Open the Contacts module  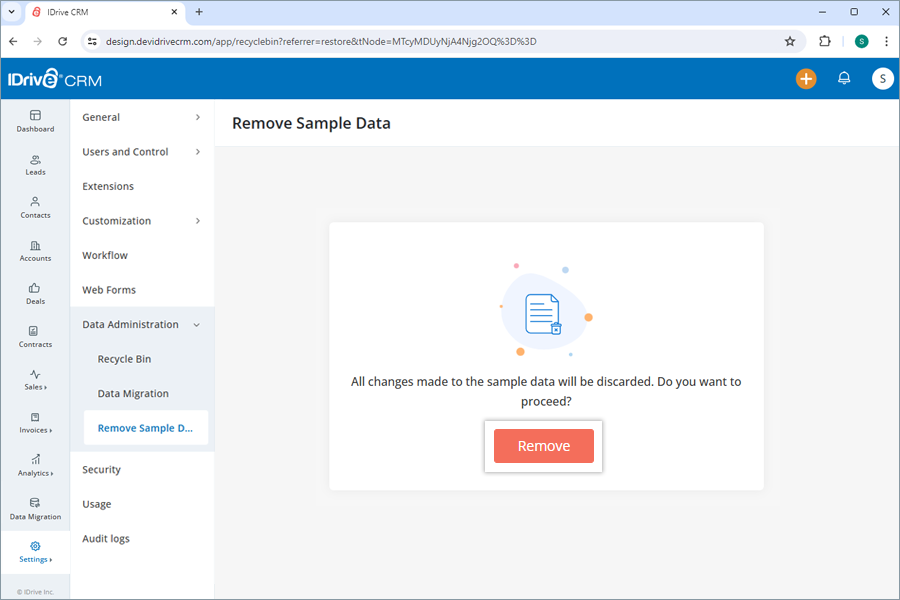pyautogui.click(x=35, y=207)
